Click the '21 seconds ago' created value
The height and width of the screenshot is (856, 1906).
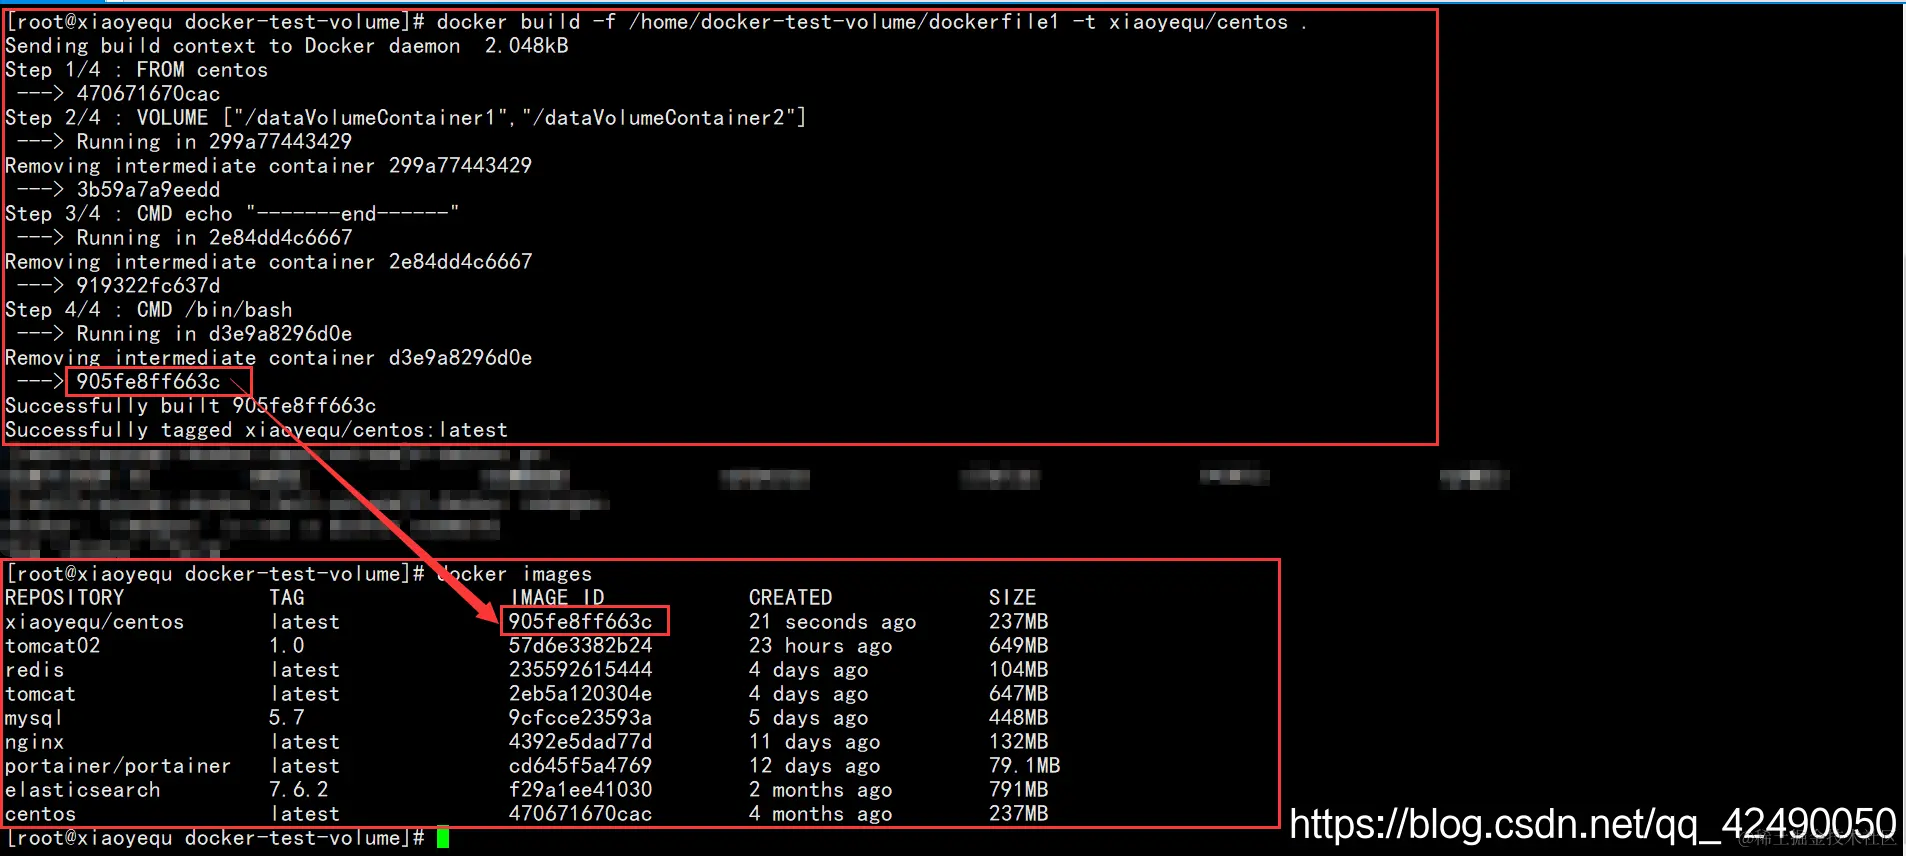[x=832, y=622]
